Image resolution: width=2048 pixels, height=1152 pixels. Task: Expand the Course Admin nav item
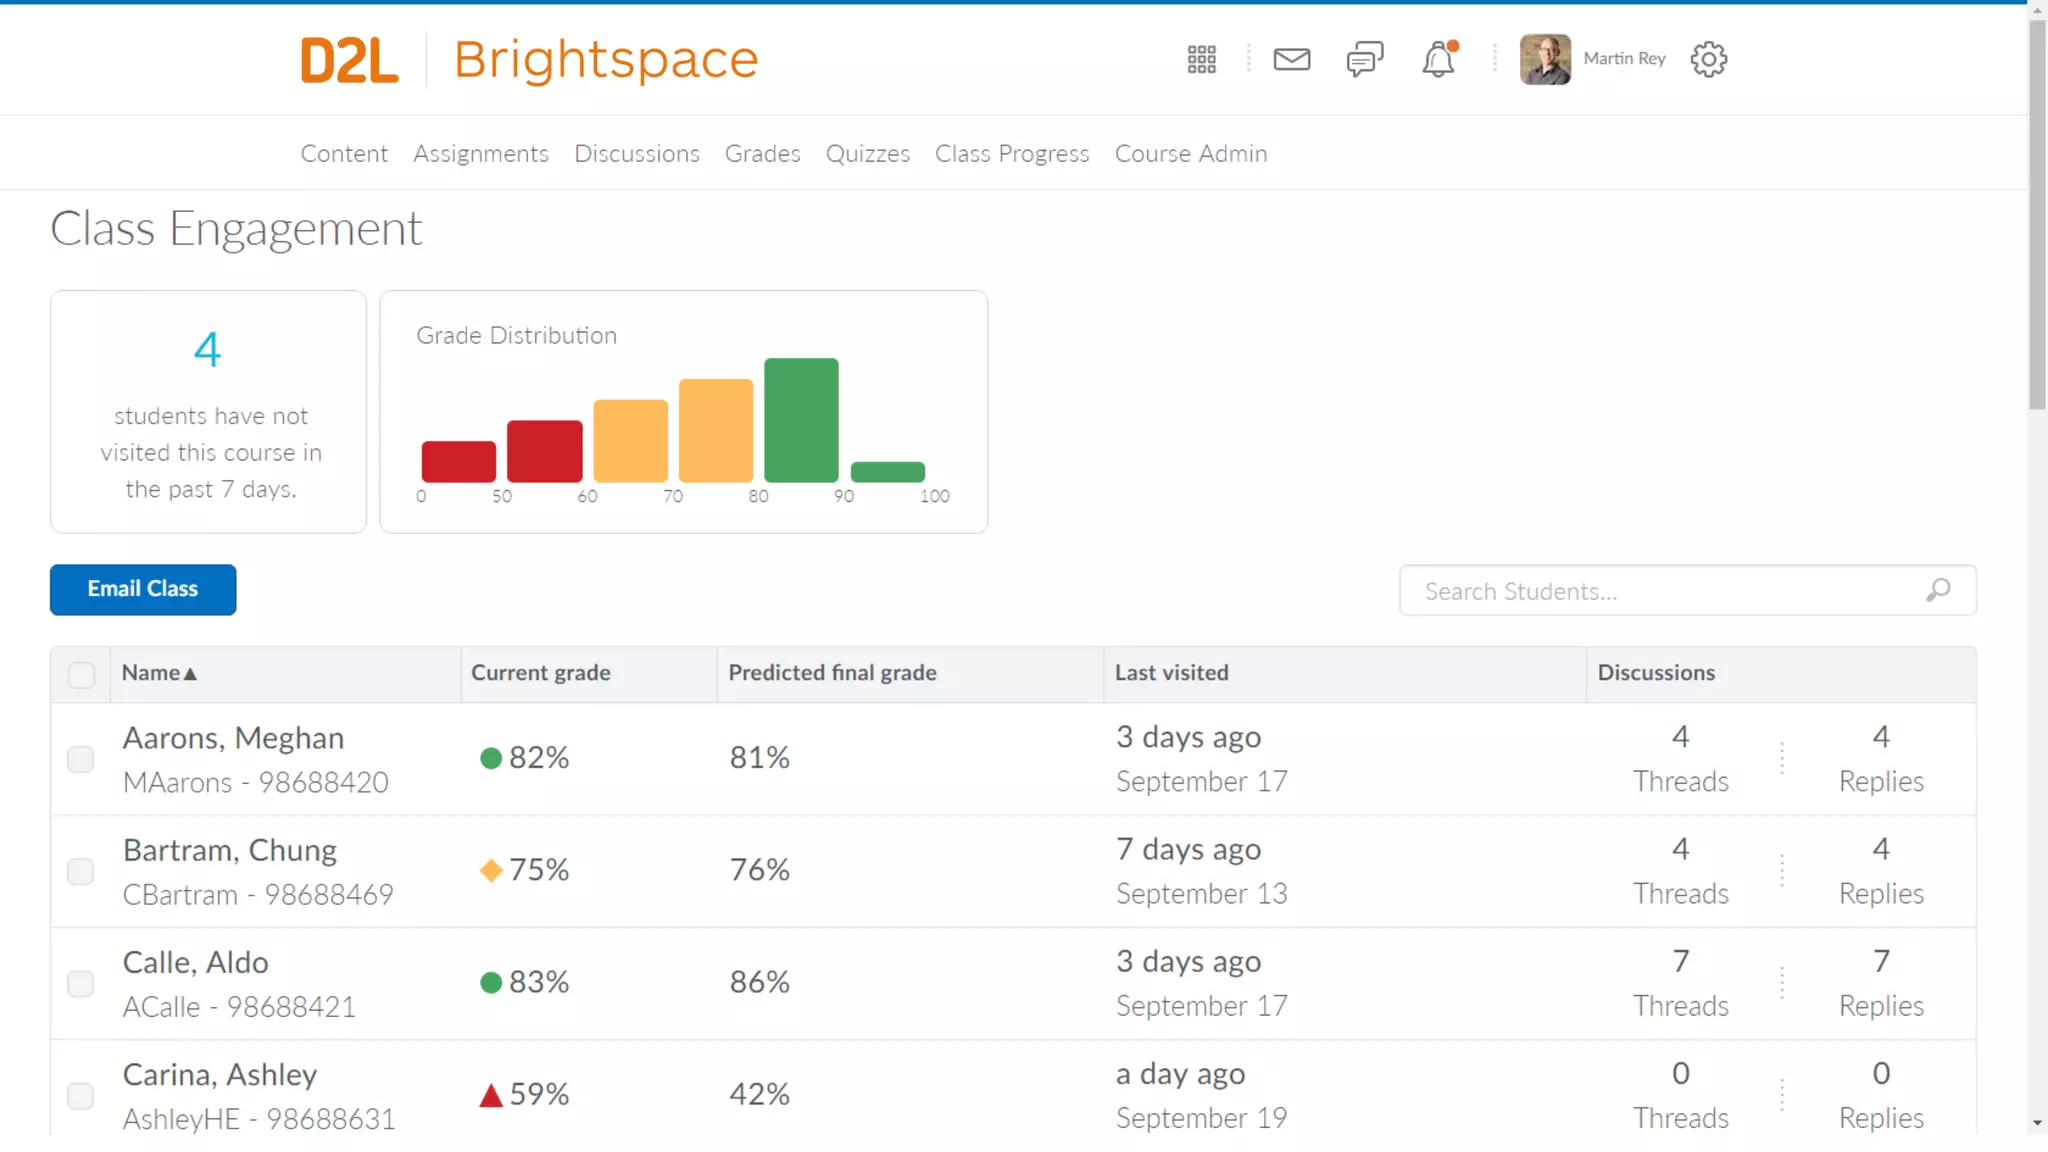pos(1190,153)
